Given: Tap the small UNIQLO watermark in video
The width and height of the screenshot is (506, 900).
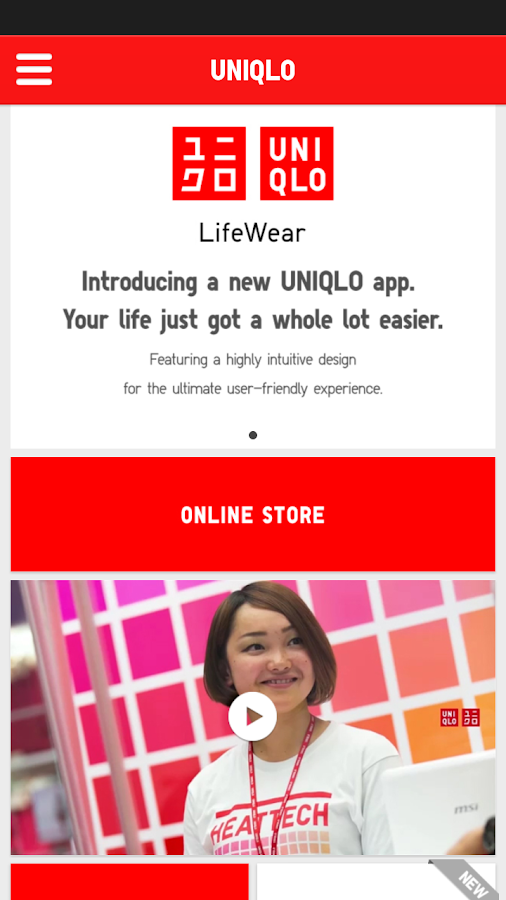Looking at the screenshot, I should pyautogui.click(x=460, y=717).
